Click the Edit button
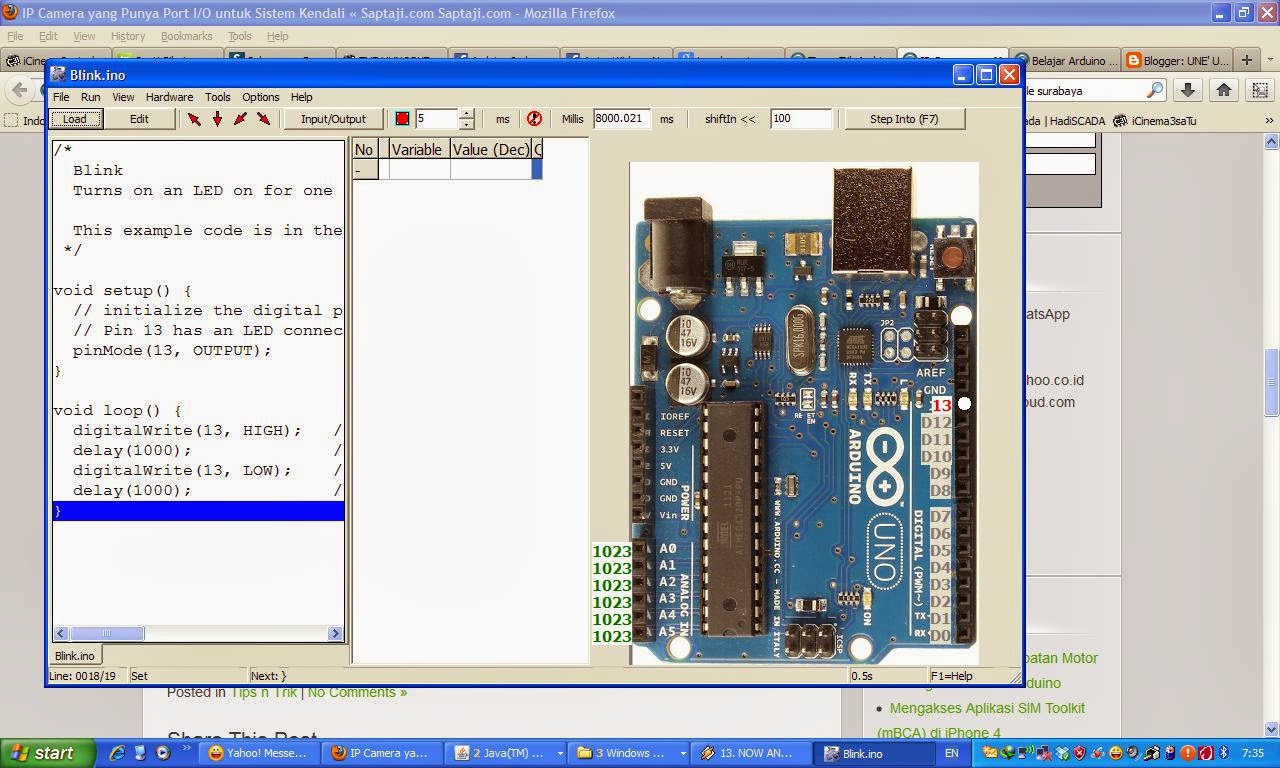The height and width of the screenshot is (768, 1280). pos(139,119)
